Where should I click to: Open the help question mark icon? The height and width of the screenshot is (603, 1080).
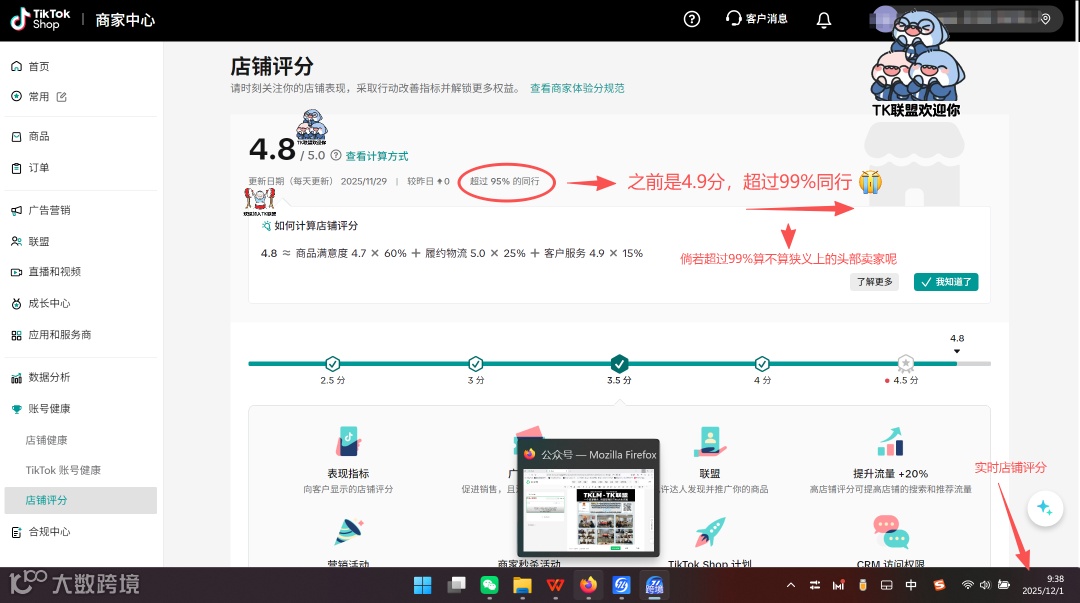692,19
